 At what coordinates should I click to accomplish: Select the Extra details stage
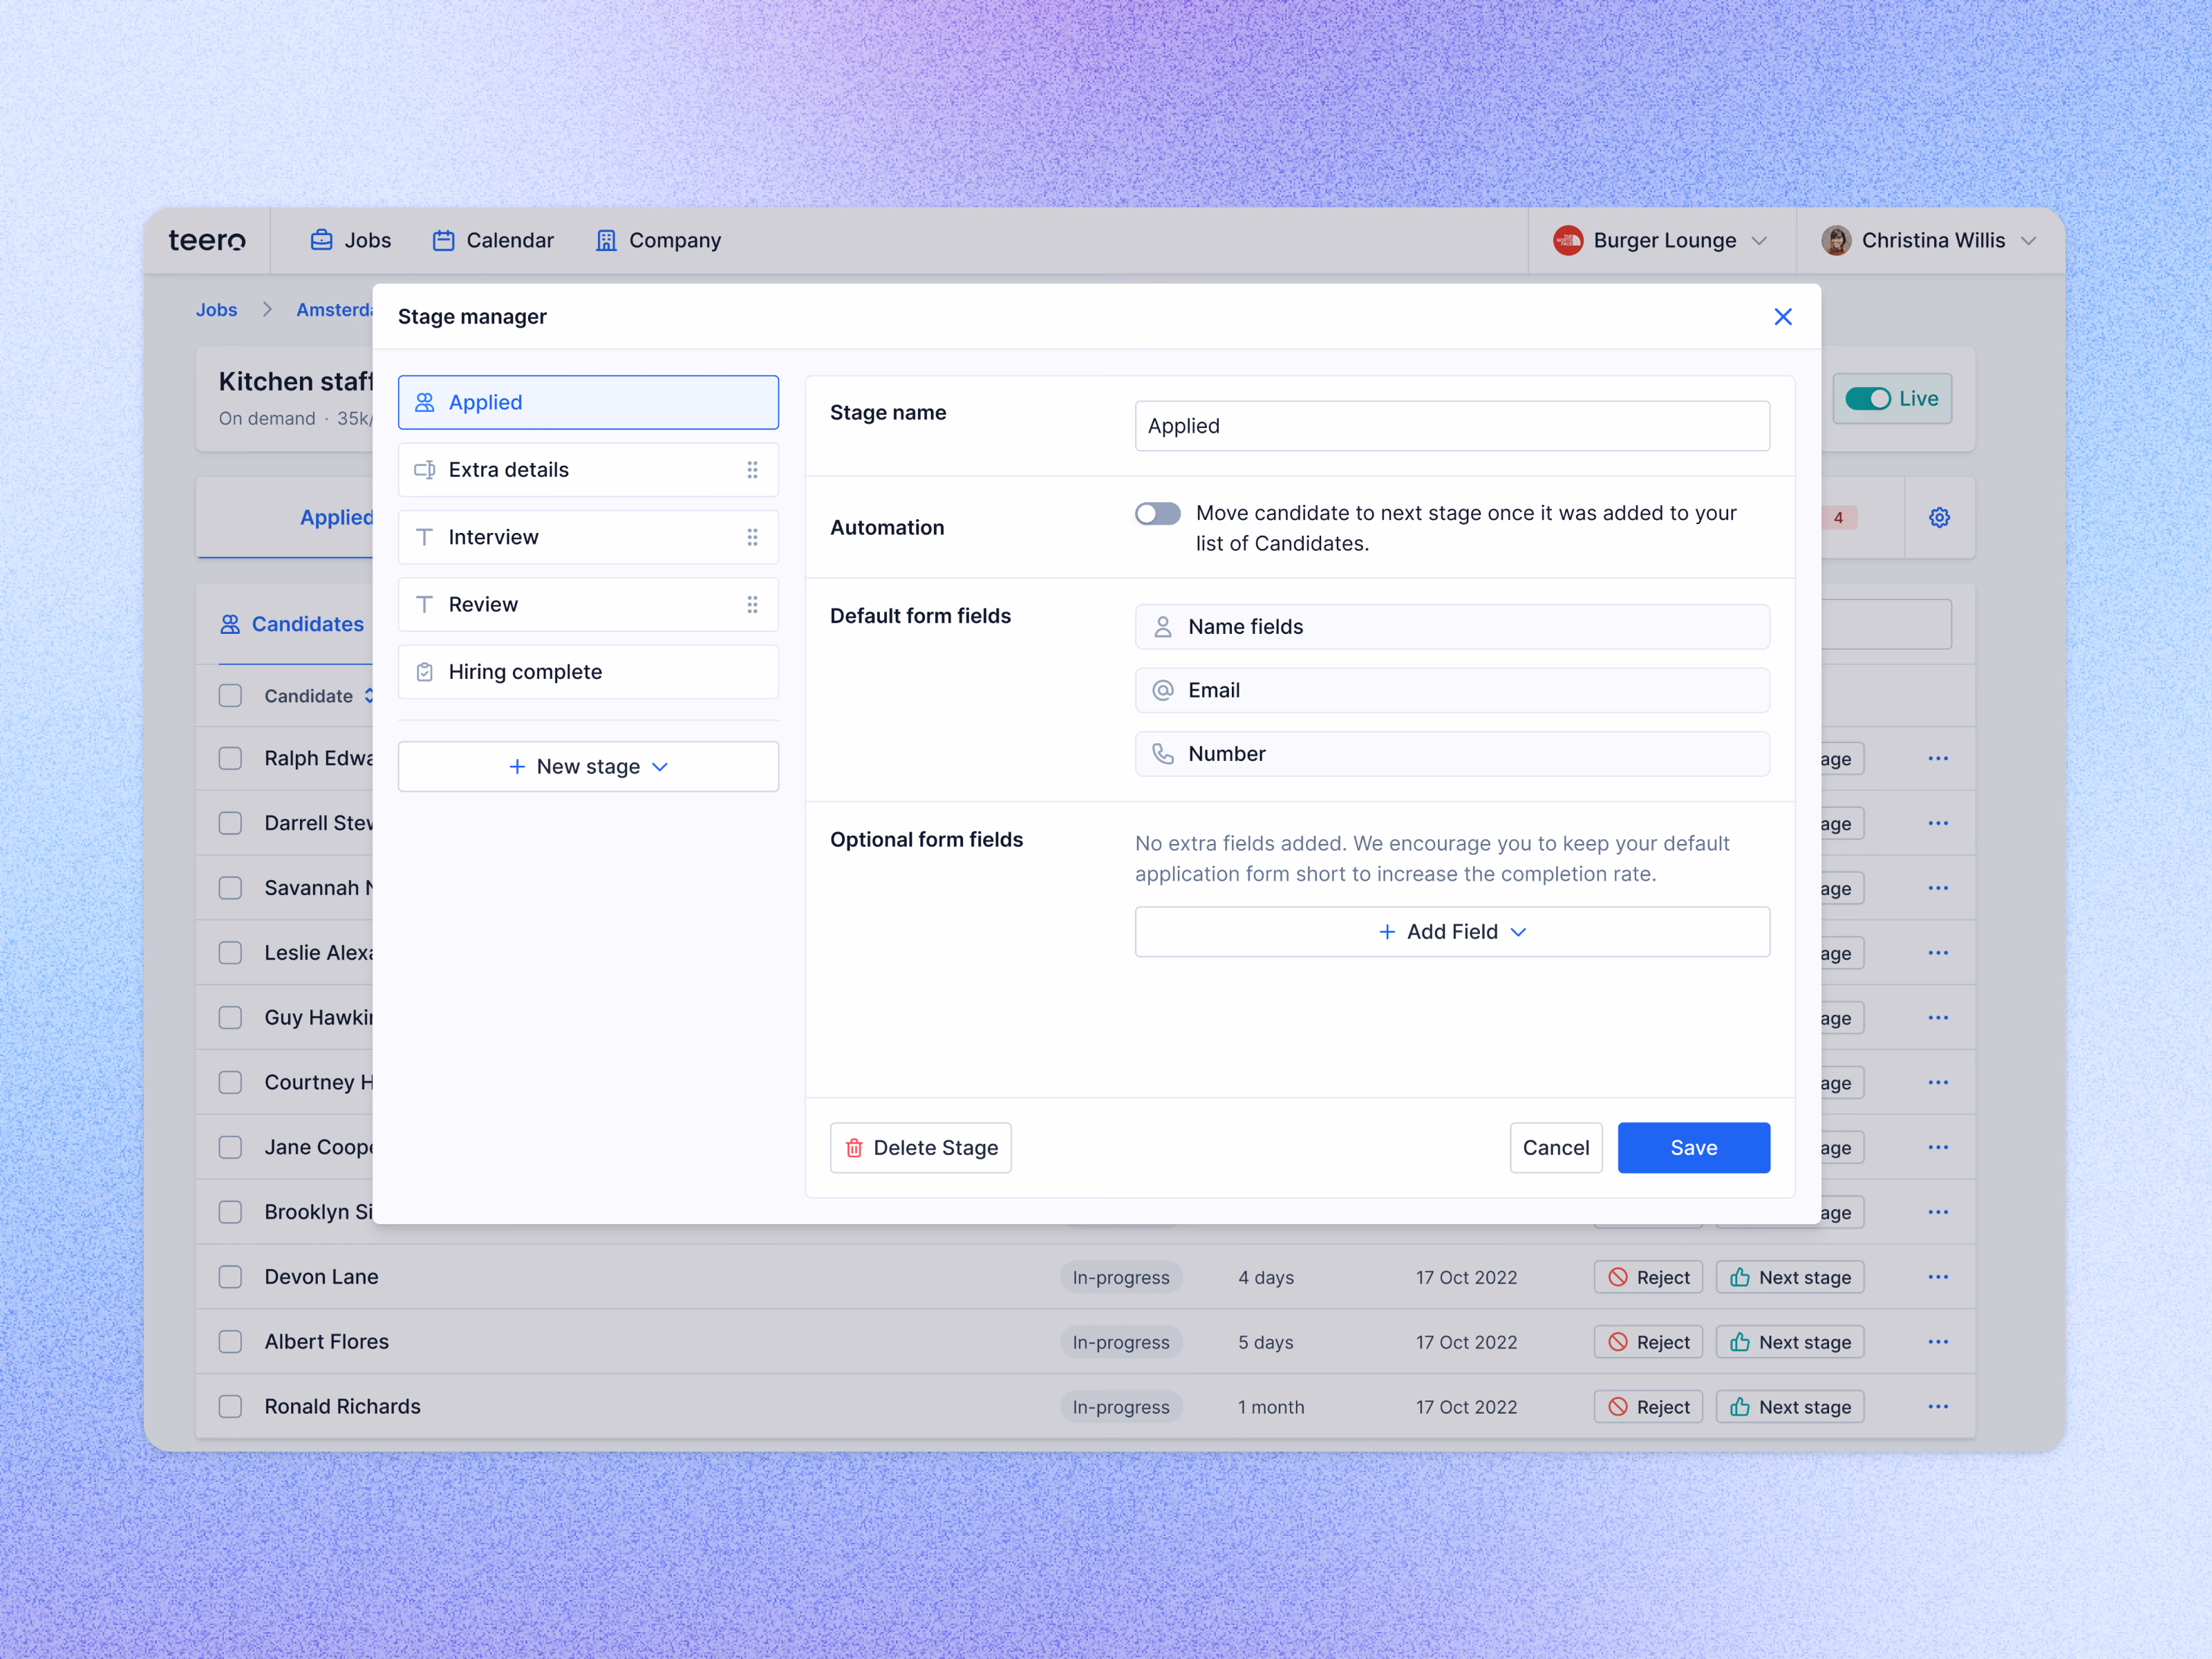(588, 470)
